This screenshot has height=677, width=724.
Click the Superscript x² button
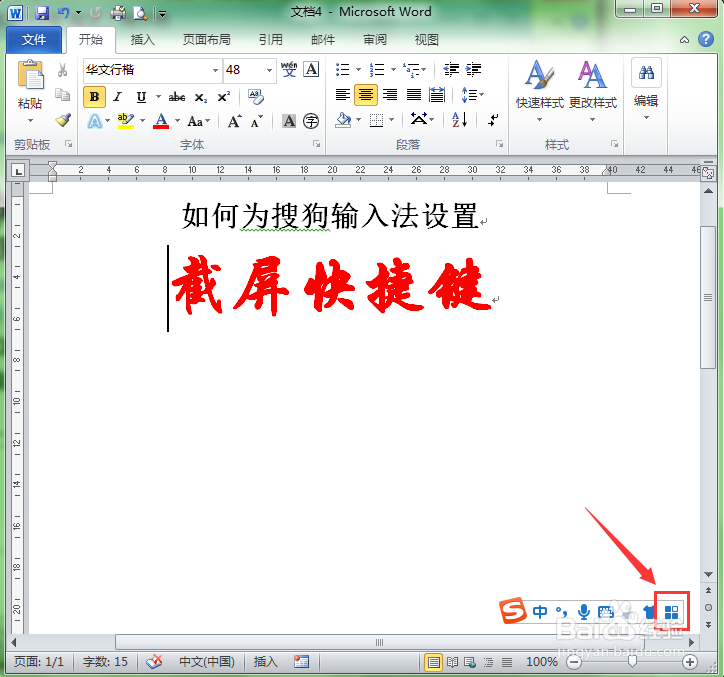[224, 97]
